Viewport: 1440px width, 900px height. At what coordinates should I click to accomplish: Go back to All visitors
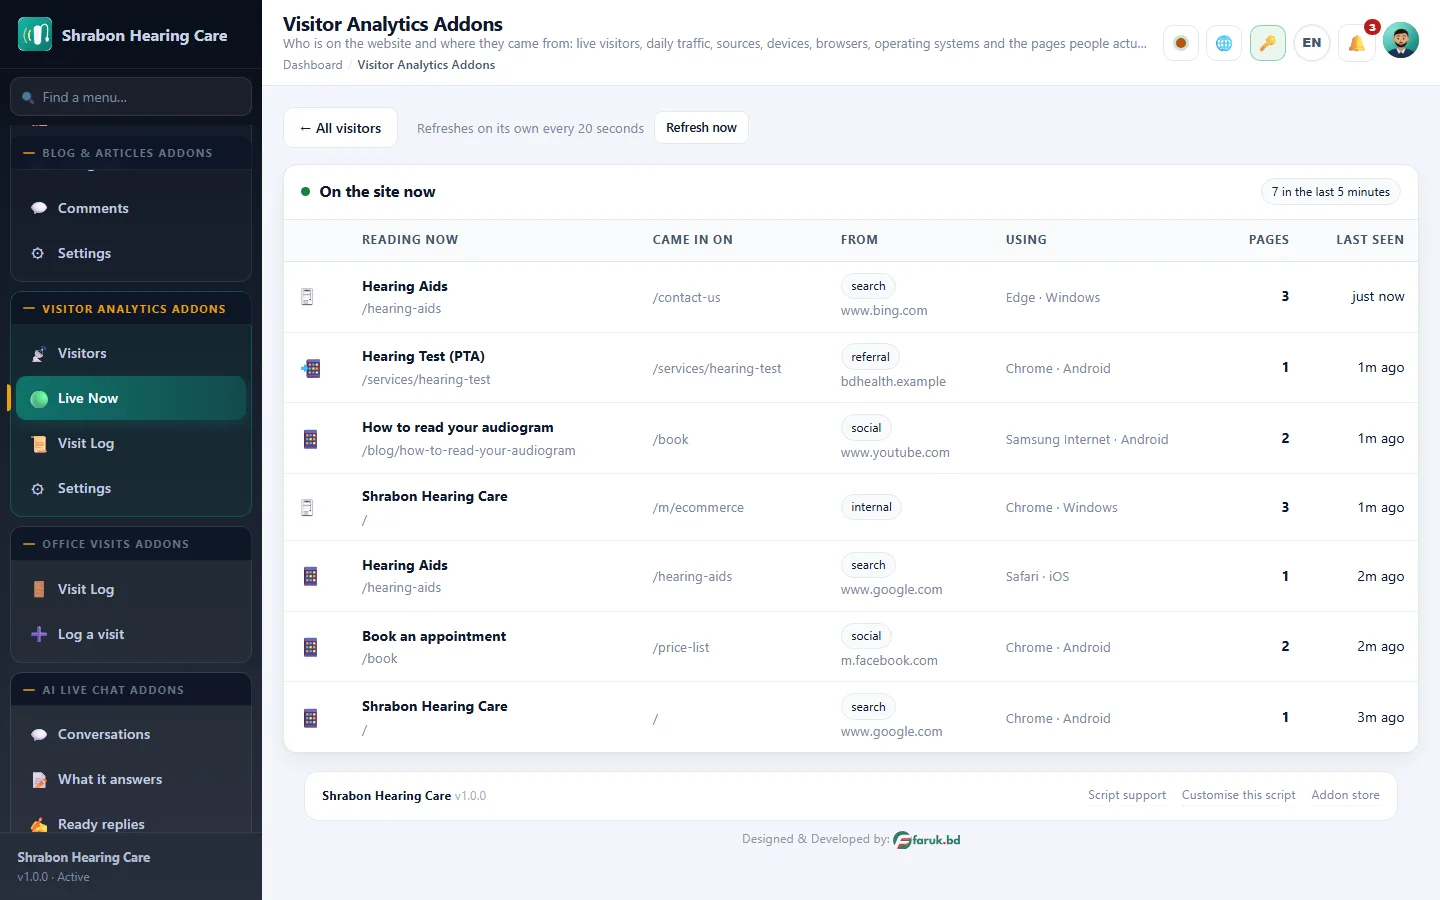341,128
